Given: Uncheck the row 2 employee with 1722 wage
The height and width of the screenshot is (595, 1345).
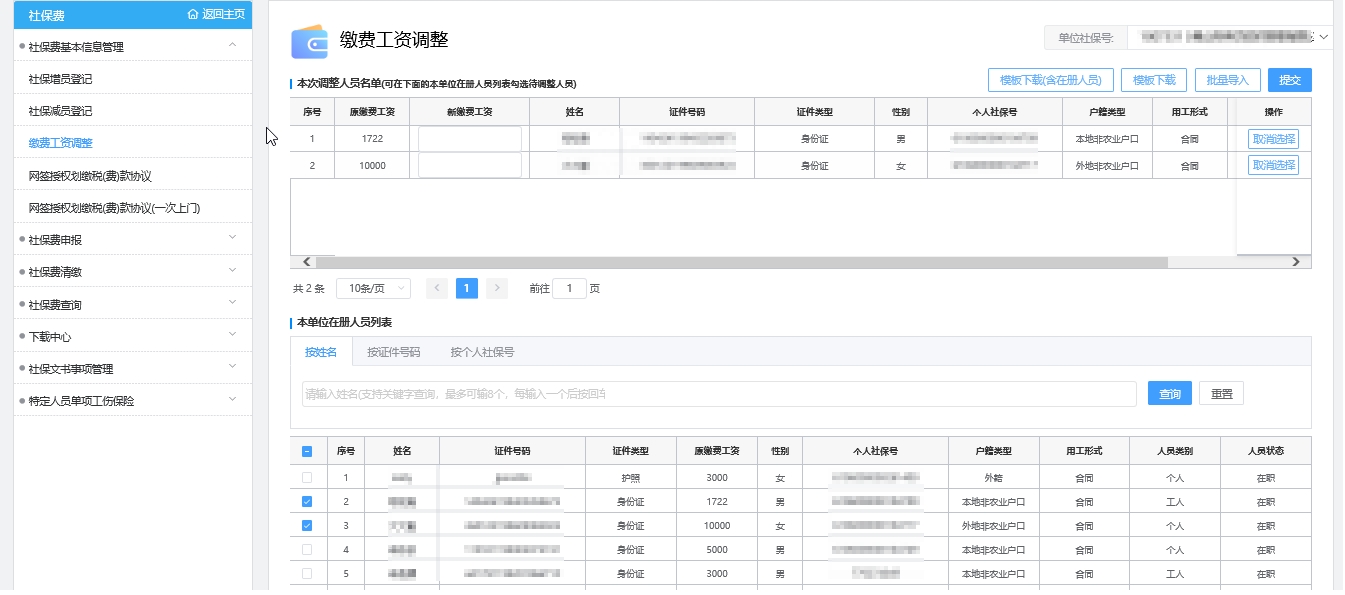Looking at the screenshot, I should [307, 502].
